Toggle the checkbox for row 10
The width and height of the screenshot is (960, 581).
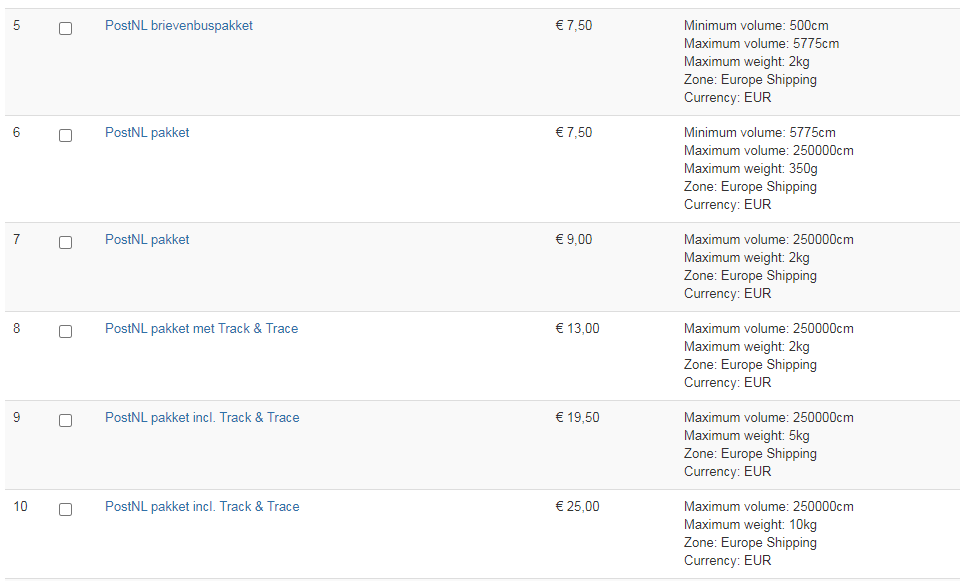point(65,510)
